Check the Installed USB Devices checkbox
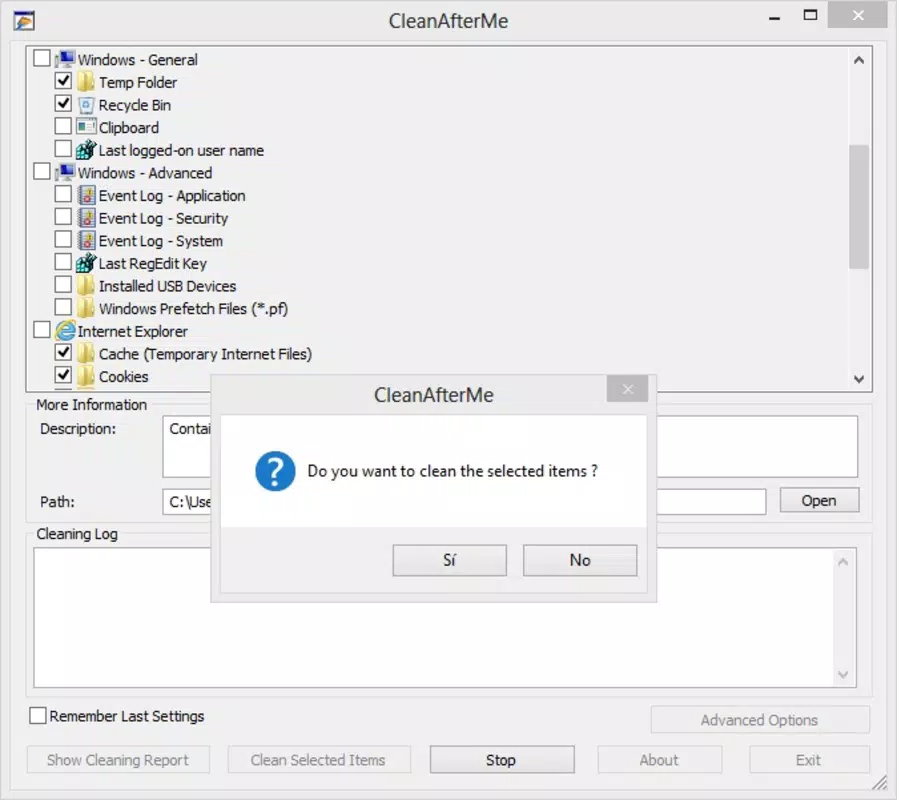 (x=63, y=284)
